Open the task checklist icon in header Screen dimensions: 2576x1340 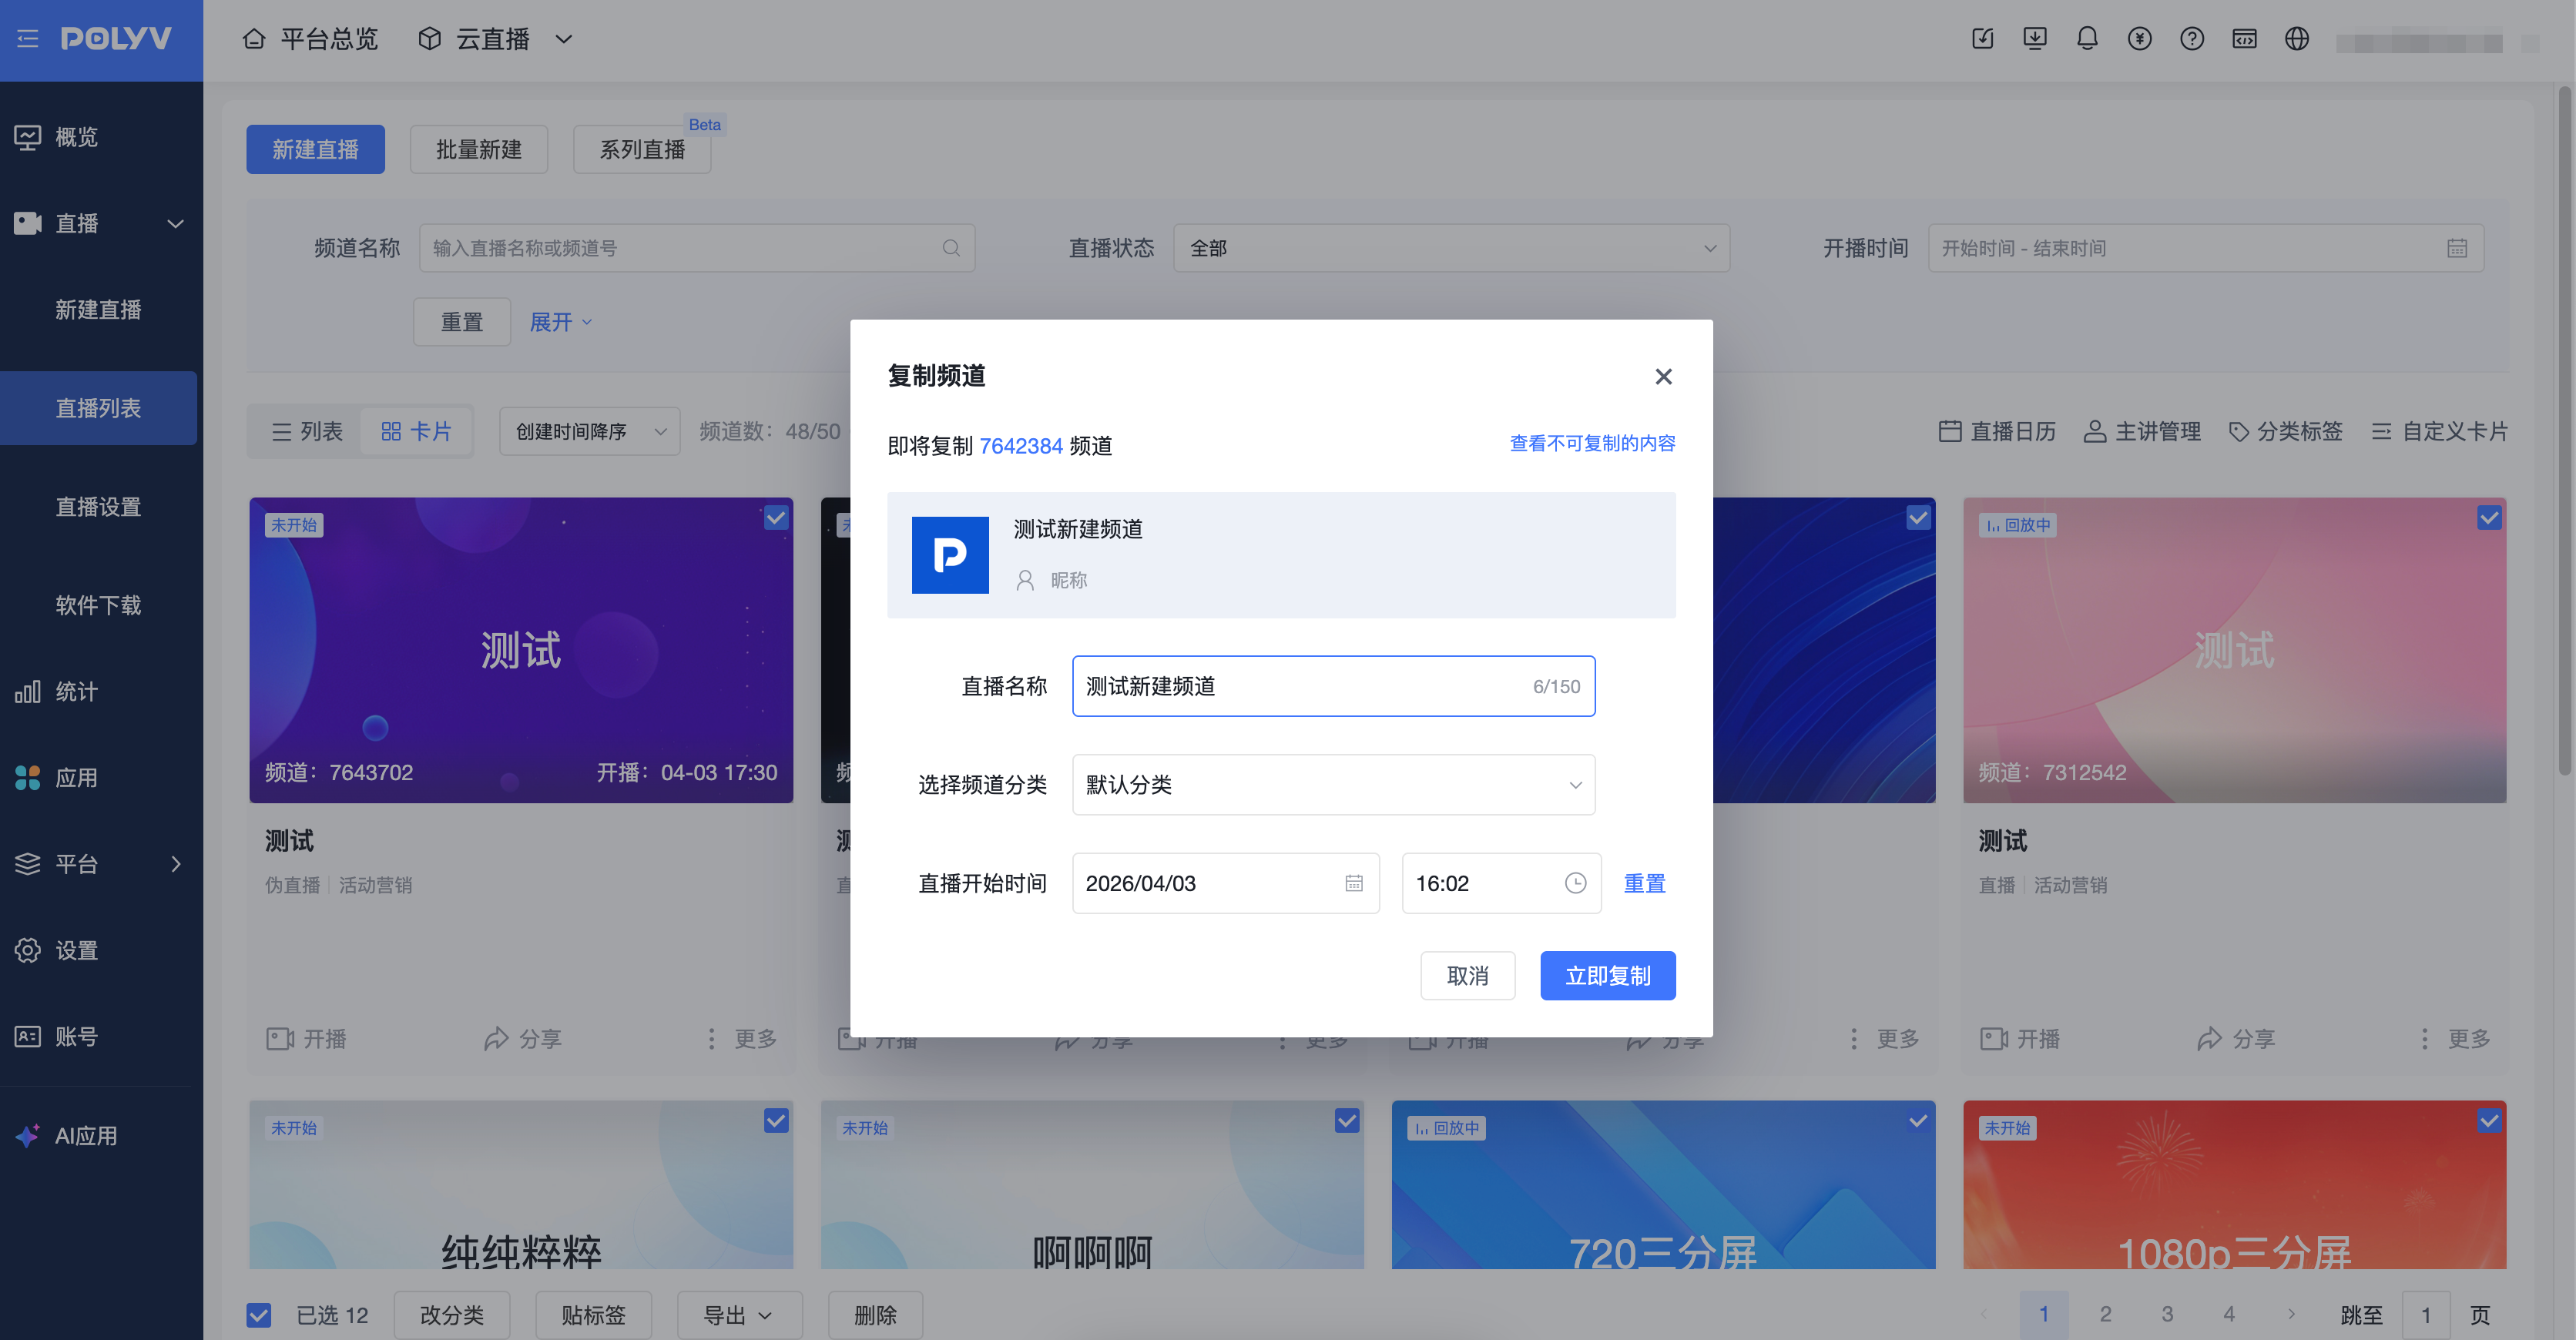tap(1983, 39)
